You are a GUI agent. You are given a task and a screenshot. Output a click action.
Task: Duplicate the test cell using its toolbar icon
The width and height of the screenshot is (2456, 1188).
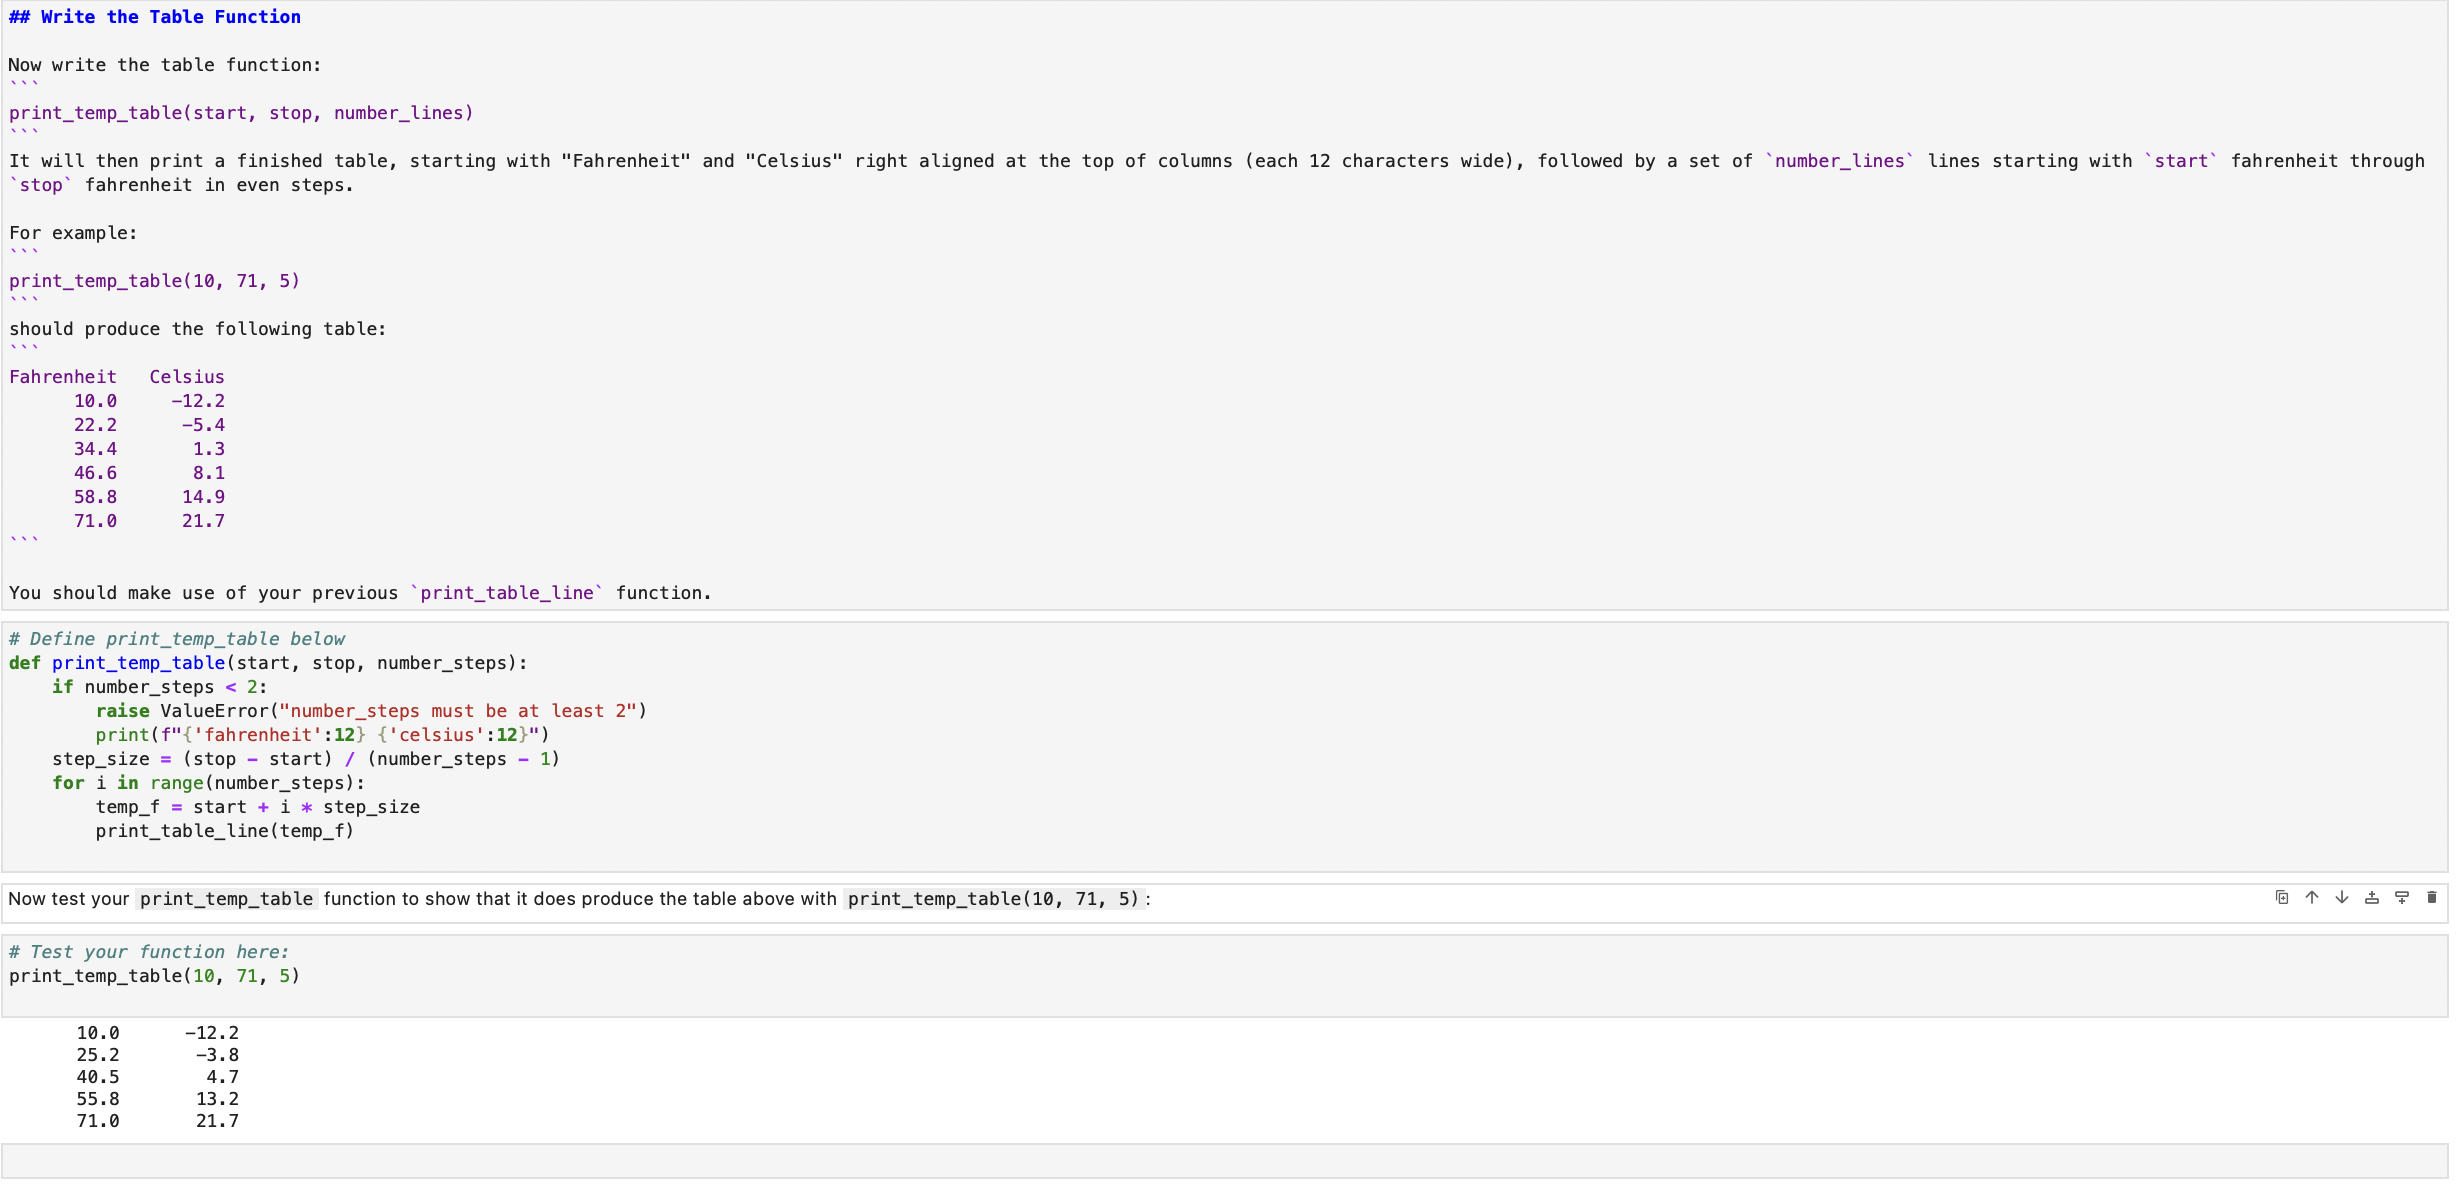2283,898
